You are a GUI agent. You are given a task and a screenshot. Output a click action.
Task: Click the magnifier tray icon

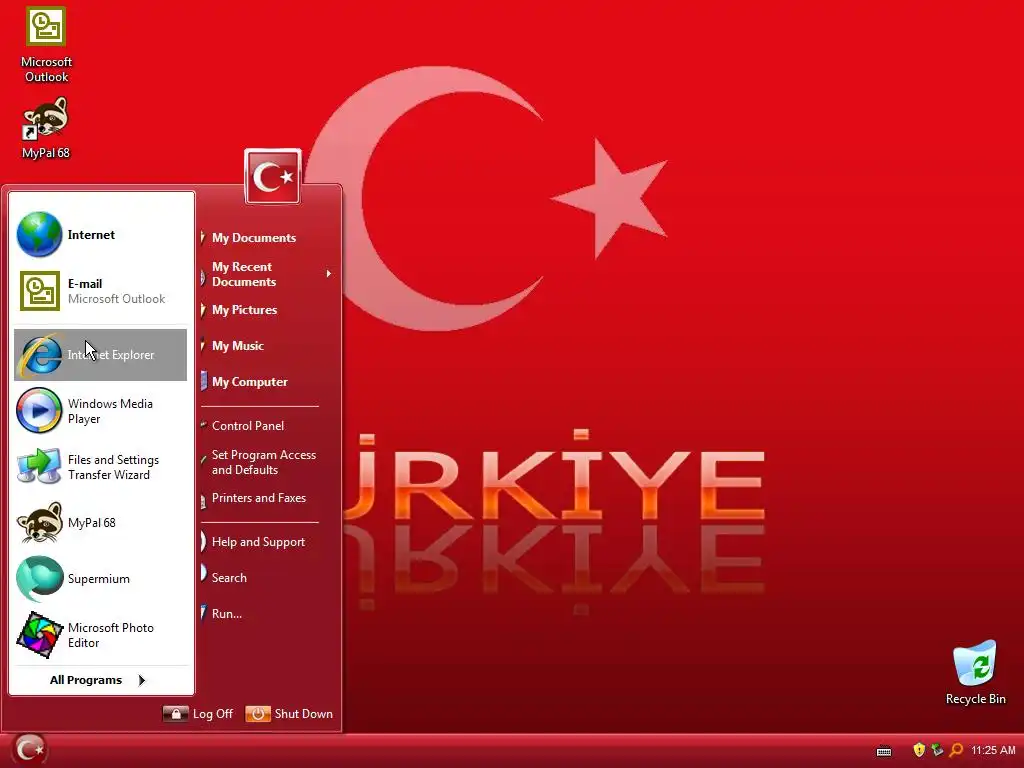pos(956,750)
